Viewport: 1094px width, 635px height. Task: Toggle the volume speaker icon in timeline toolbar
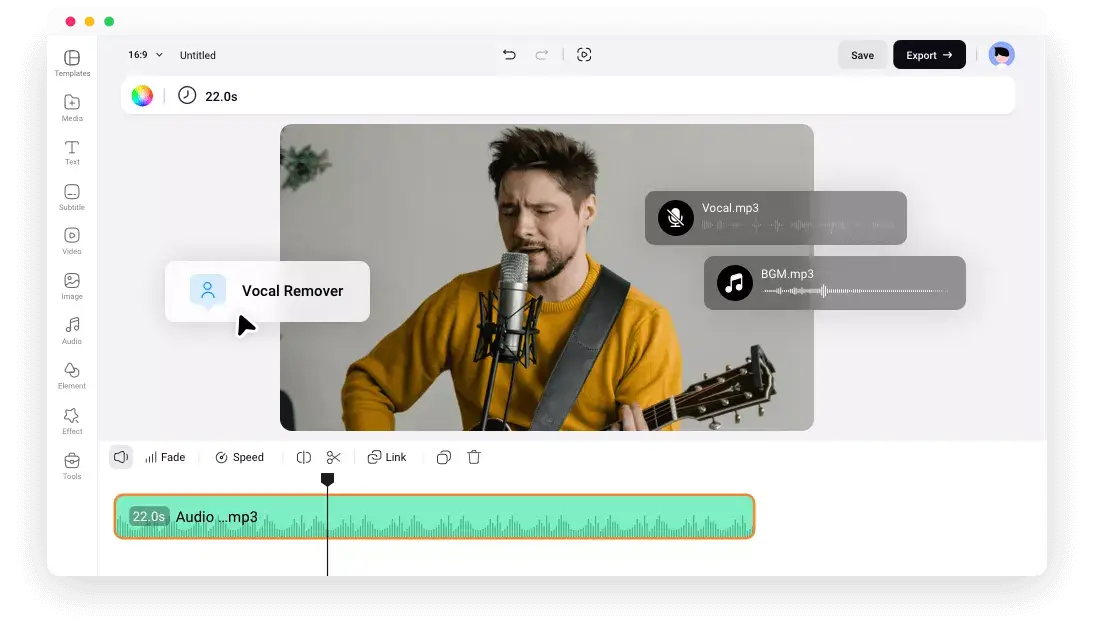(121, 457)
